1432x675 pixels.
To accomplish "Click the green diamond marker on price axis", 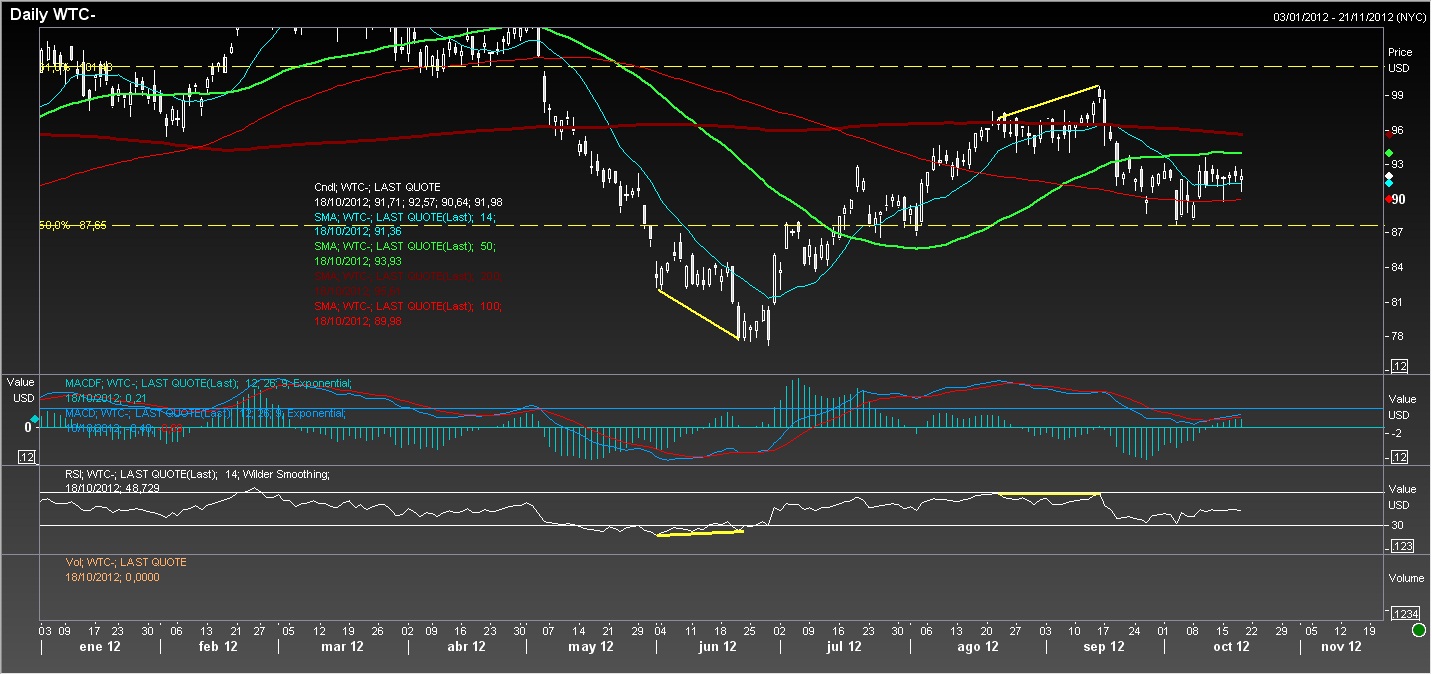I will [x=1389, y=153].
